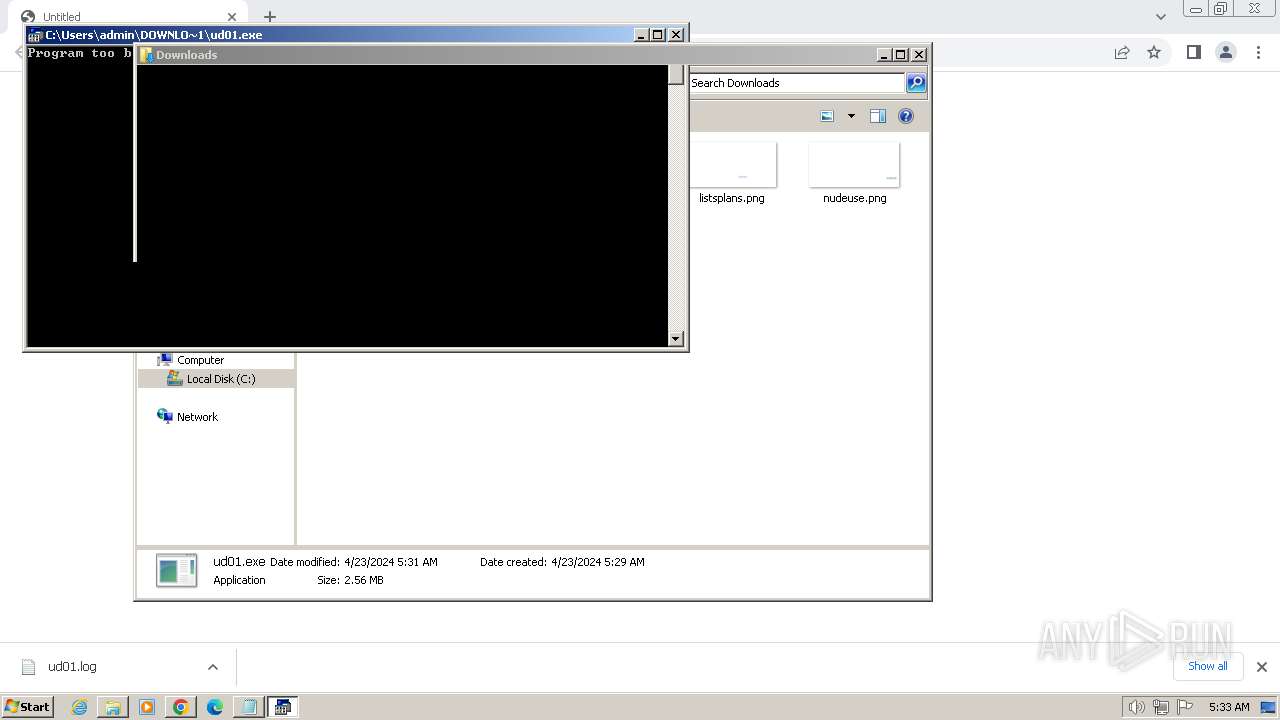This screenshot has height=720, width=1280.
Task: Click the Date modified value in details pane
Action: tap(391, 562)
